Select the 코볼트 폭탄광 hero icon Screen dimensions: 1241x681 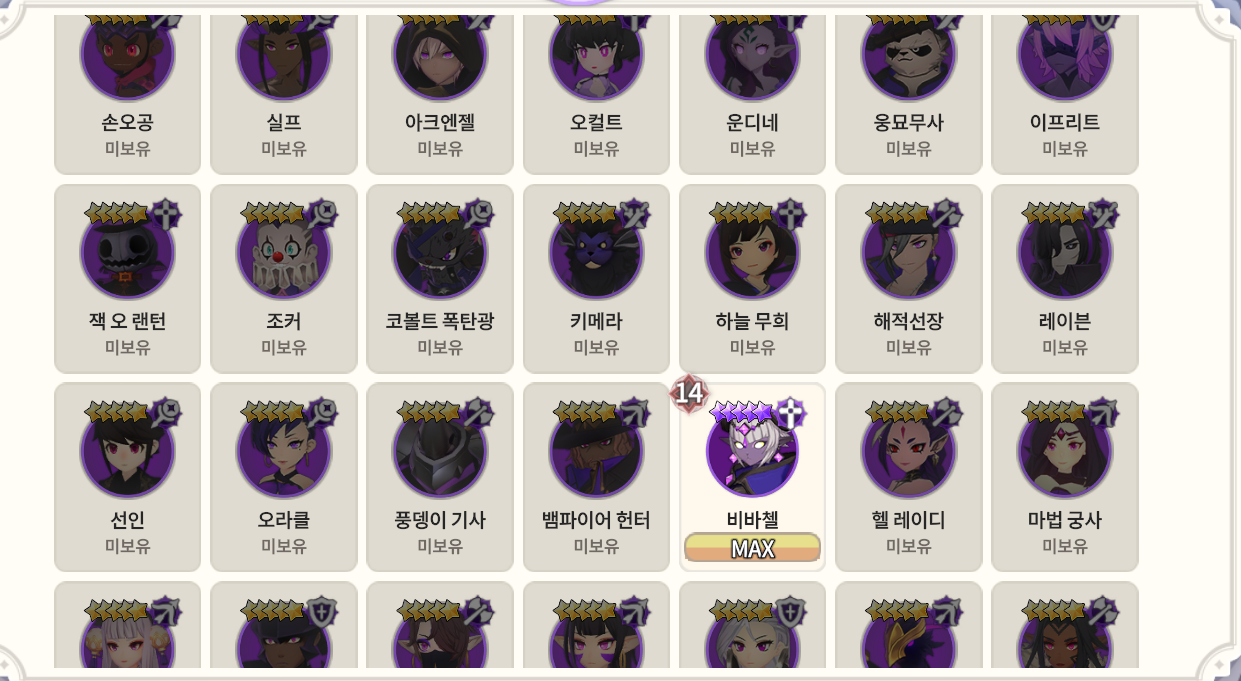pos(440,252)
